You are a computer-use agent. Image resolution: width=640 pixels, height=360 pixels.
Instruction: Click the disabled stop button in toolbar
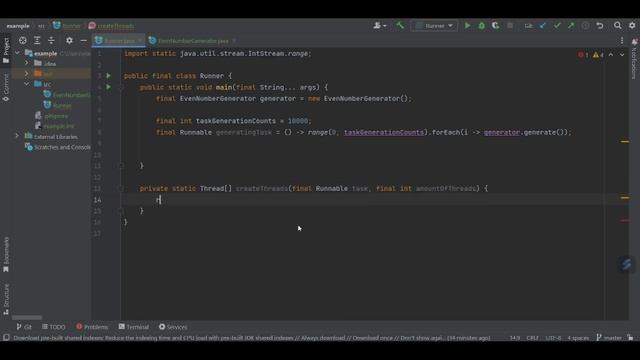coord(510,26)
